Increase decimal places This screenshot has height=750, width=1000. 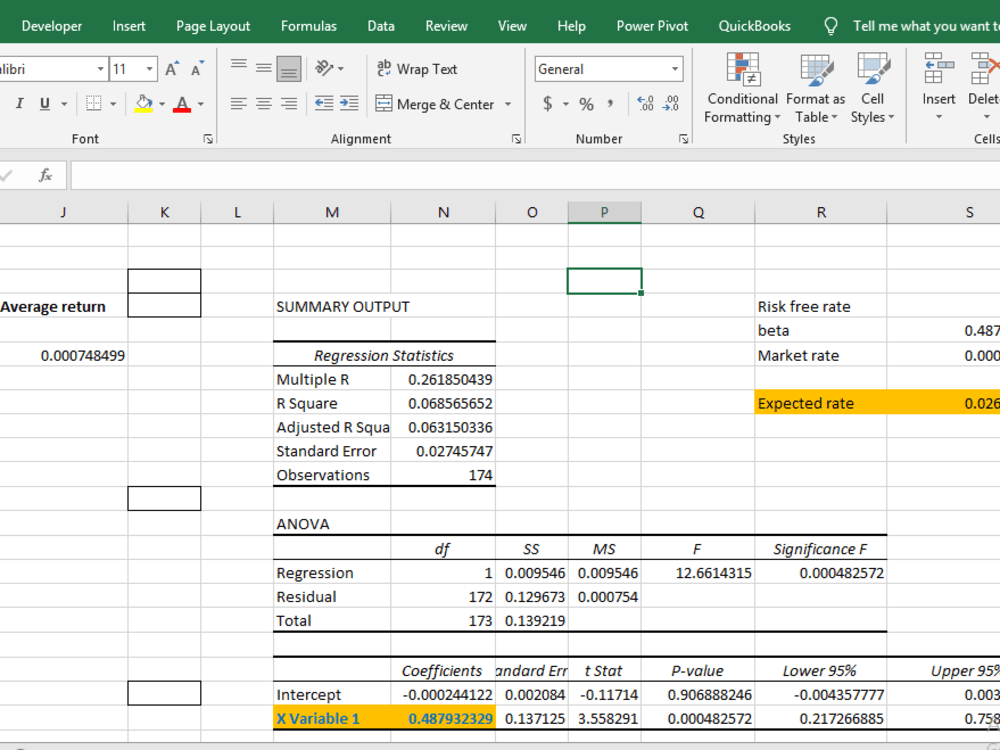pos(645,103)
